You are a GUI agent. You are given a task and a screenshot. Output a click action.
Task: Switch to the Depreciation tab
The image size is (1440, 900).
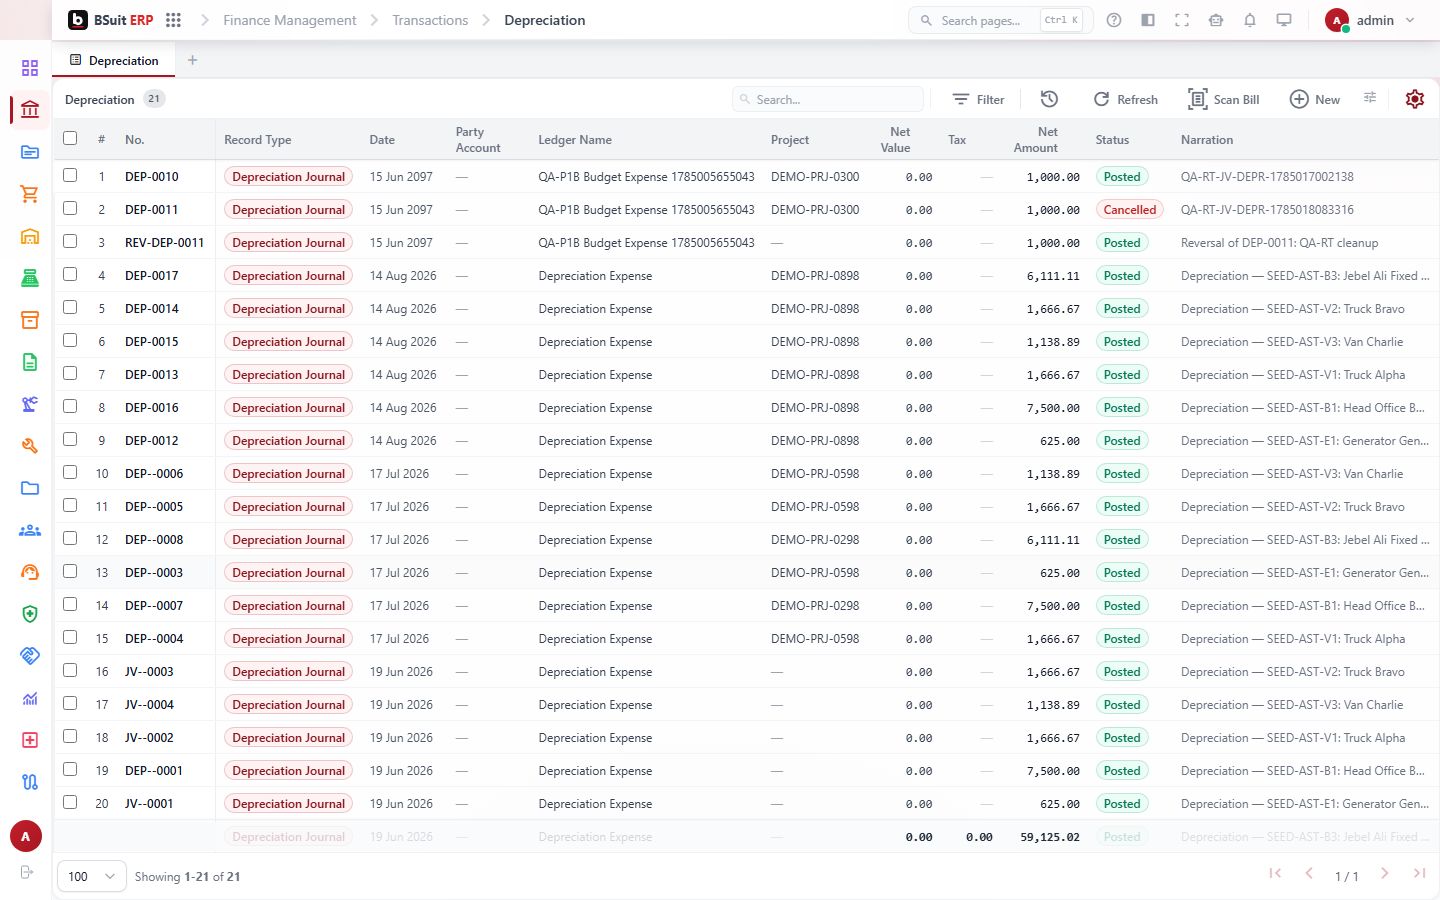pos(114,60)
